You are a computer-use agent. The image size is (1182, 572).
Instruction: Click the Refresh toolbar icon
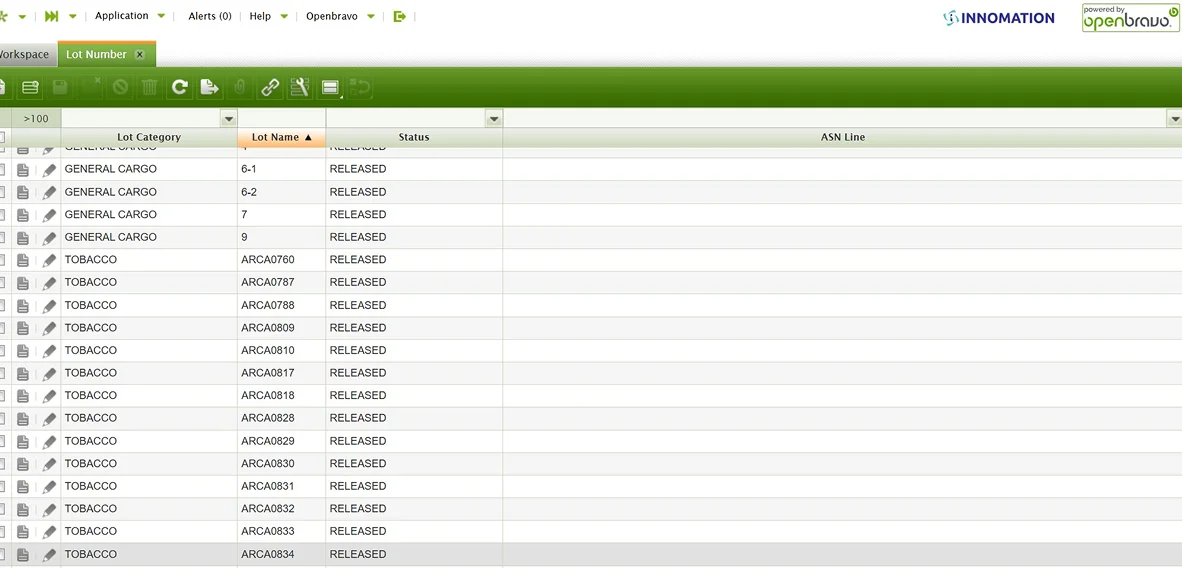pyautogui.click(x=180, y=88)
